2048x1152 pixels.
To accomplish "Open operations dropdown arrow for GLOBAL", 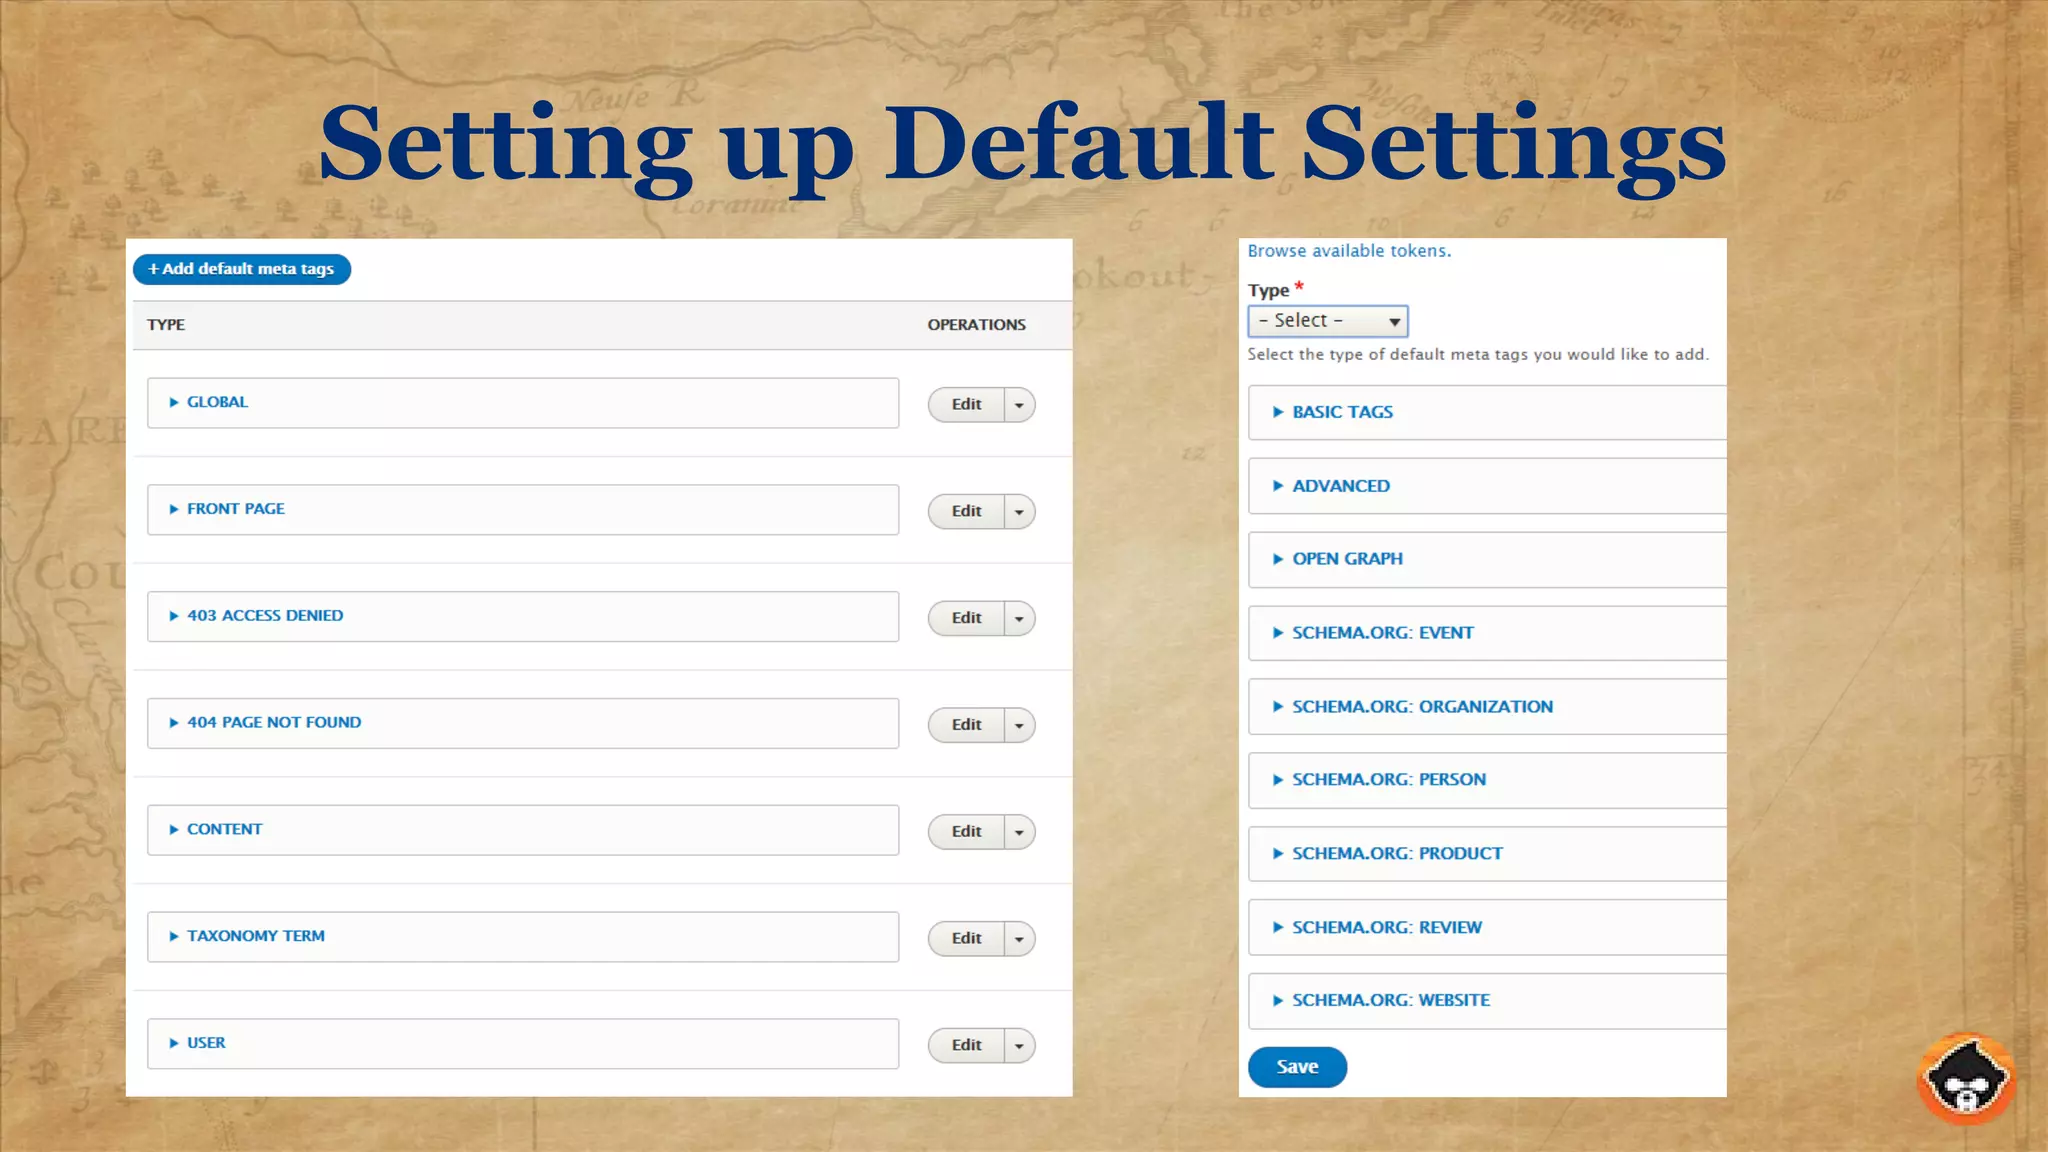I will tap(1019, 405).
